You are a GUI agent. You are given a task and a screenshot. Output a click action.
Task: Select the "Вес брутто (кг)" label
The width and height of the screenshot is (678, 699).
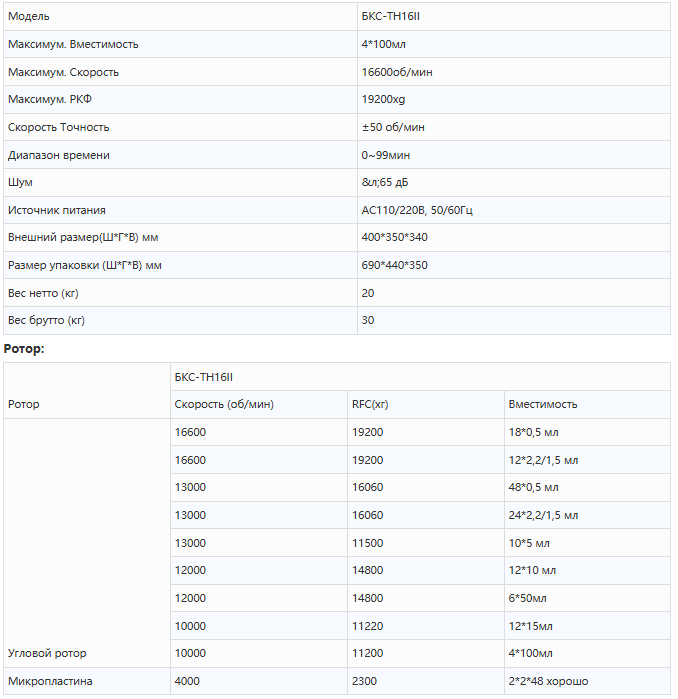[x=46, y=321]
